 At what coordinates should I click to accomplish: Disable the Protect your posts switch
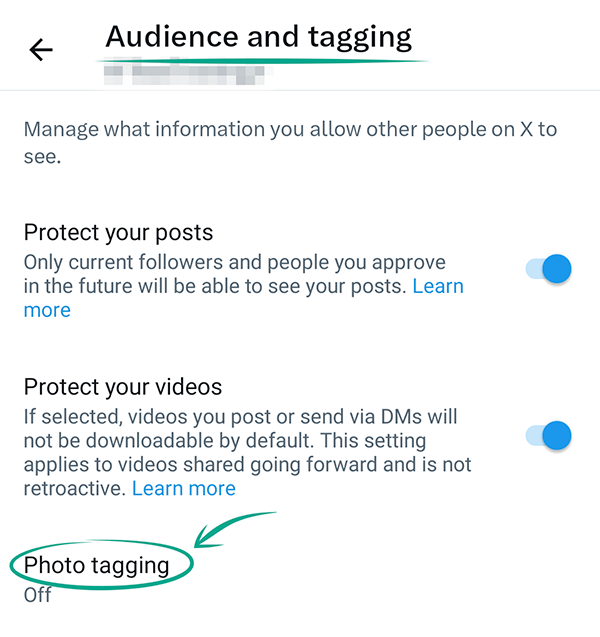(x=549, y=269)
